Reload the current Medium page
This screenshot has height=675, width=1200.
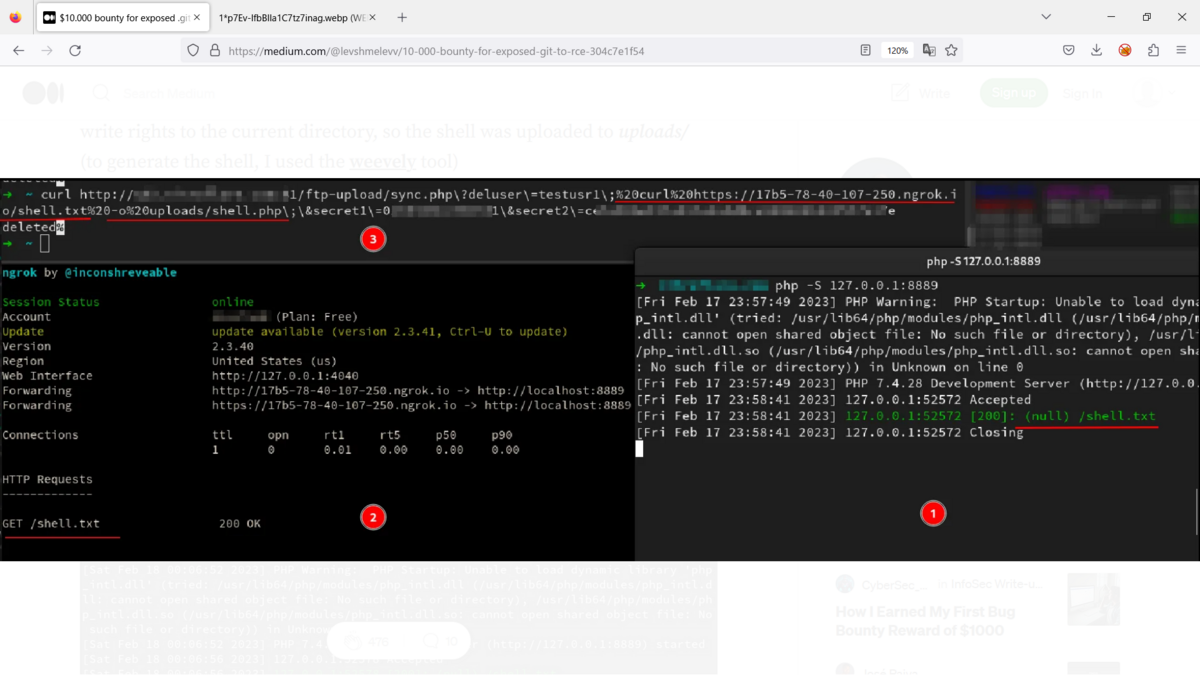(75, 50)
